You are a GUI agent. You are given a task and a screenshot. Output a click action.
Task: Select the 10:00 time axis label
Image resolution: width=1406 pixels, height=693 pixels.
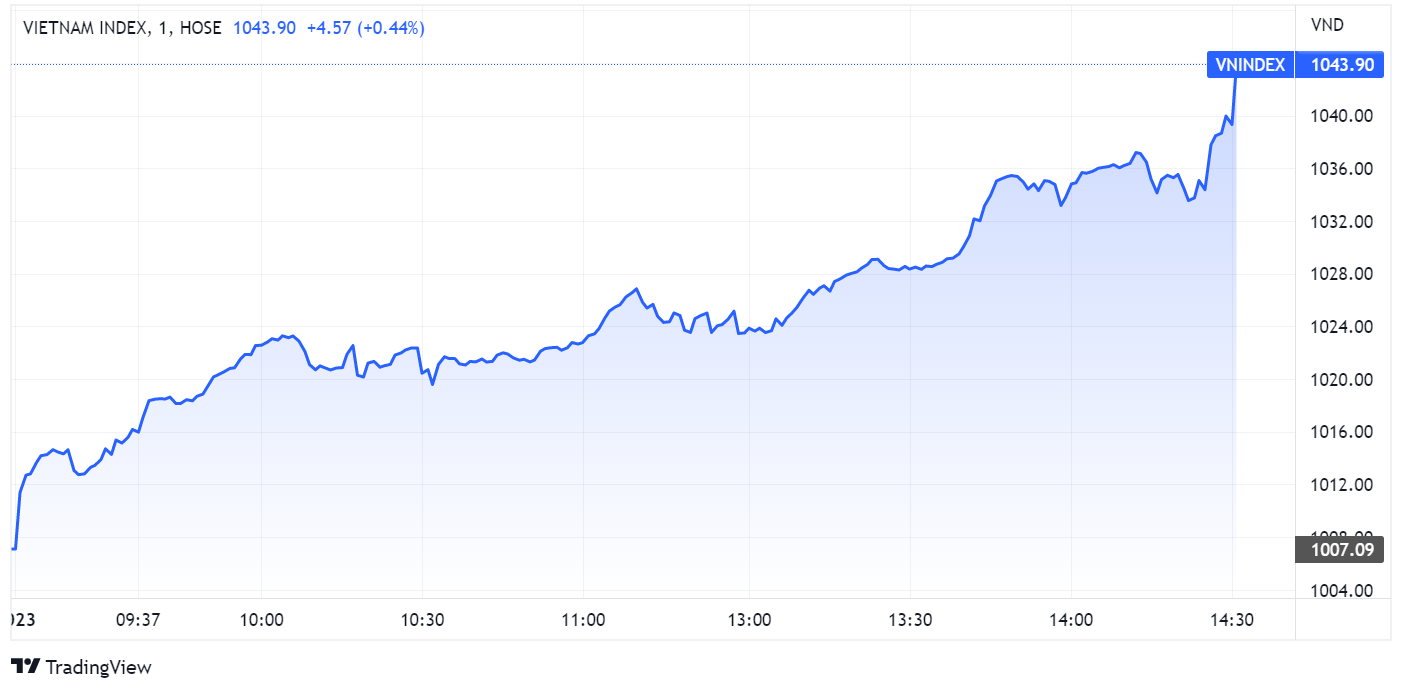[x=261, y=620]
